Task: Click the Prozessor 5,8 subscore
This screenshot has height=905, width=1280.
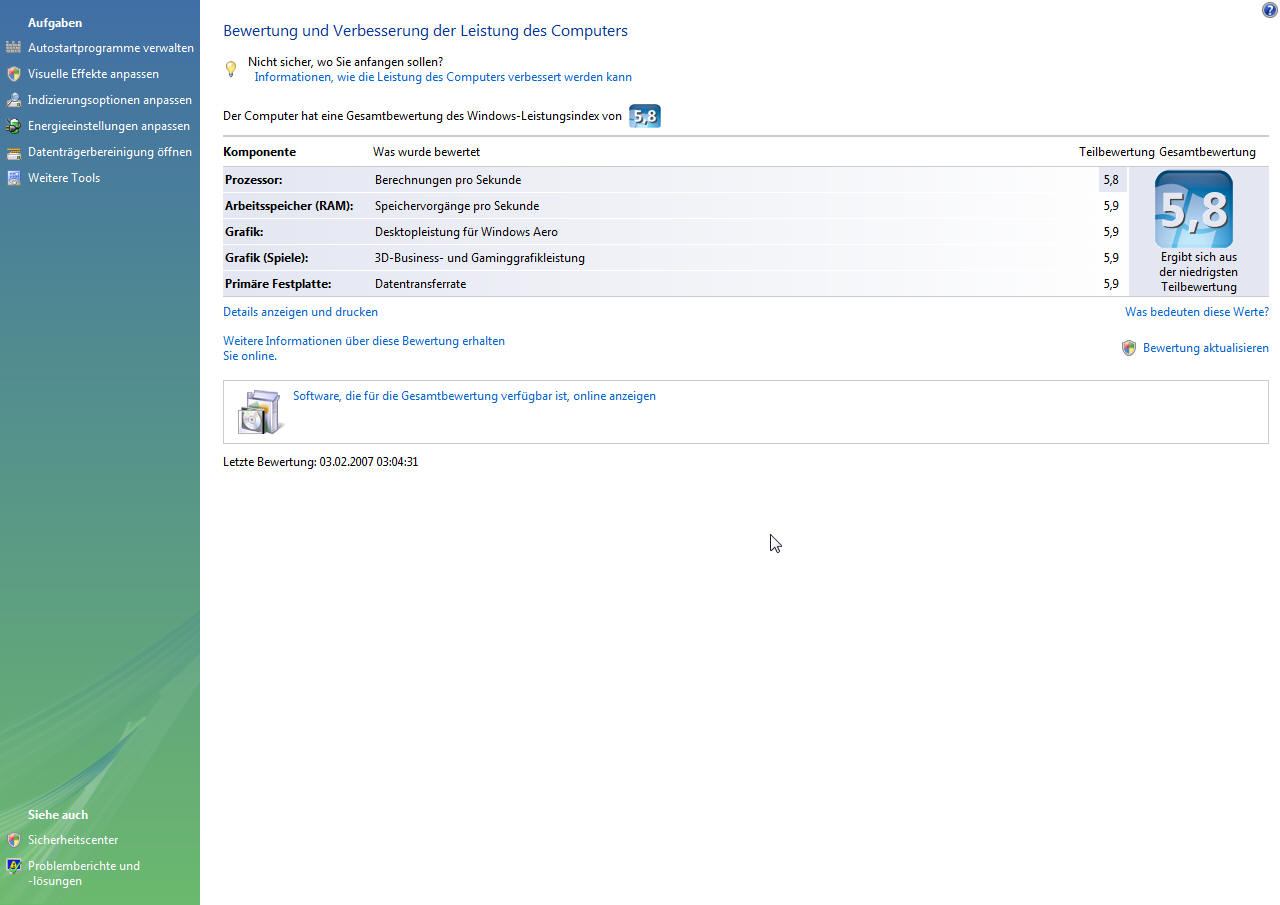Action: click(1111, 180)
